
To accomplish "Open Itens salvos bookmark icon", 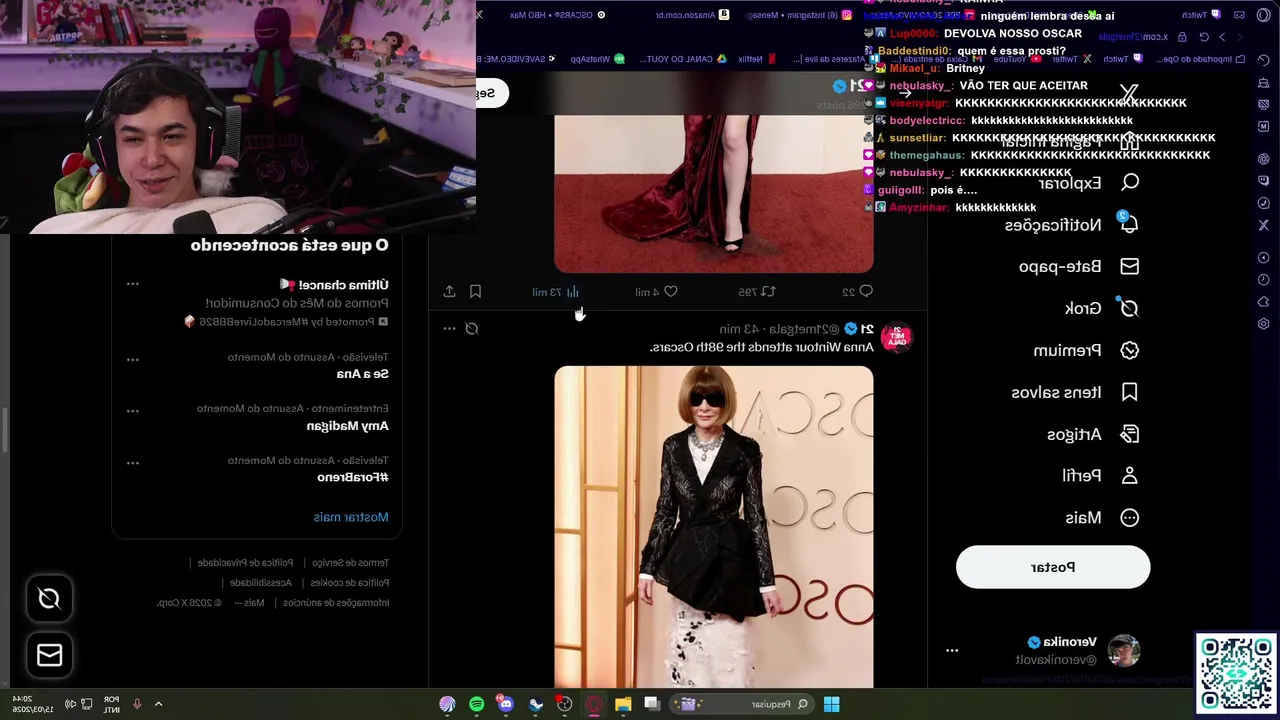I will [1130, 392].
